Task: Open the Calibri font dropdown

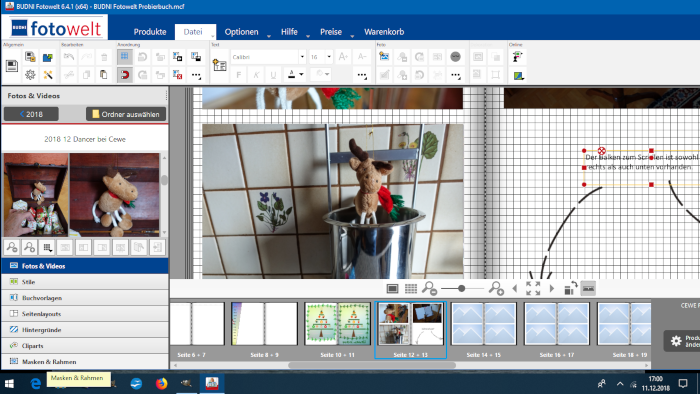Action: [x=302, y=57]
